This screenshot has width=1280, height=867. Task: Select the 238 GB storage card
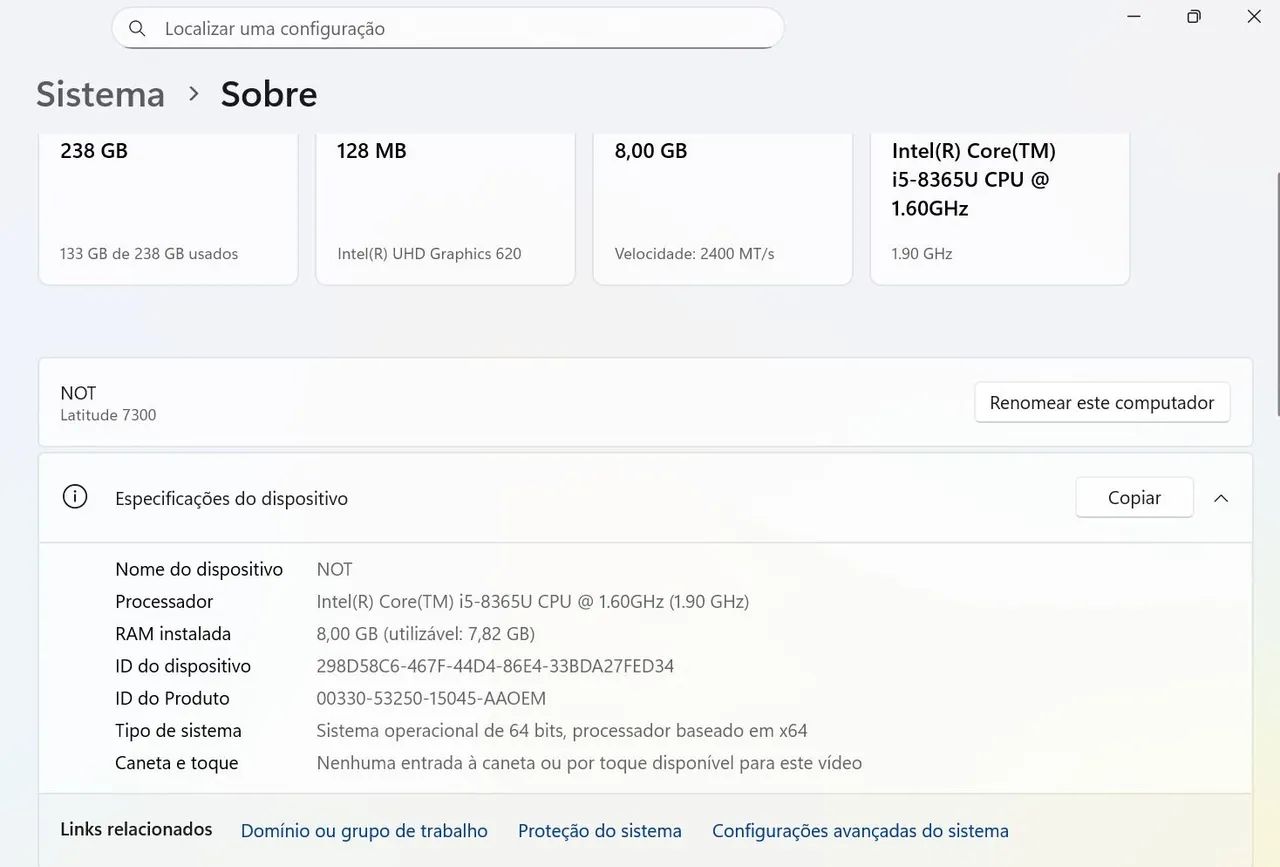pos(168,209)
